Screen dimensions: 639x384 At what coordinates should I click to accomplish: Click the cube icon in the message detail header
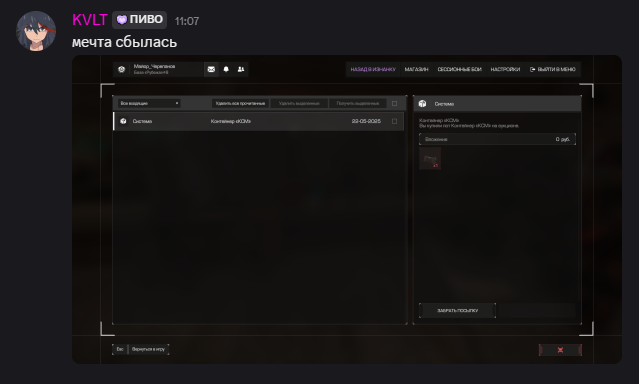coord(422,104)
